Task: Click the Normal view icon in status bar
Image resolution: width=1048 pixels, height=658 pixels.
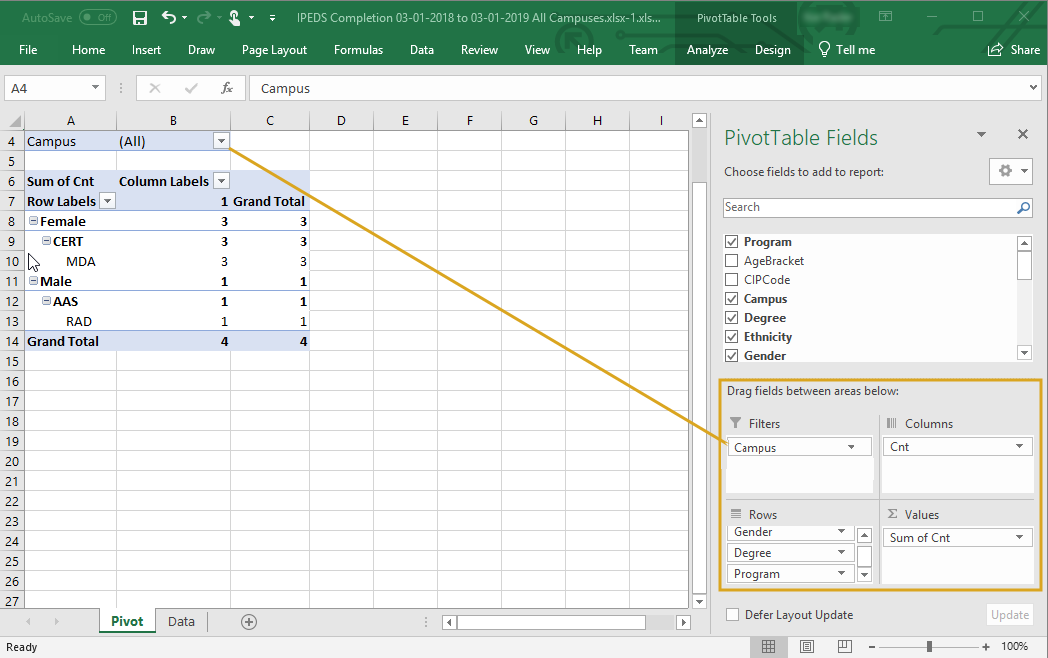Action: (x=768, y=646)
